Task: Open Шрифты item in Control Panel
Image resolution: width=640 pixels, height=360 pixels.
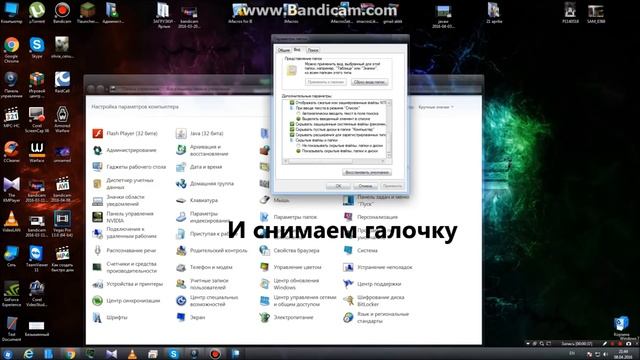Action: [x=110, y=318]
